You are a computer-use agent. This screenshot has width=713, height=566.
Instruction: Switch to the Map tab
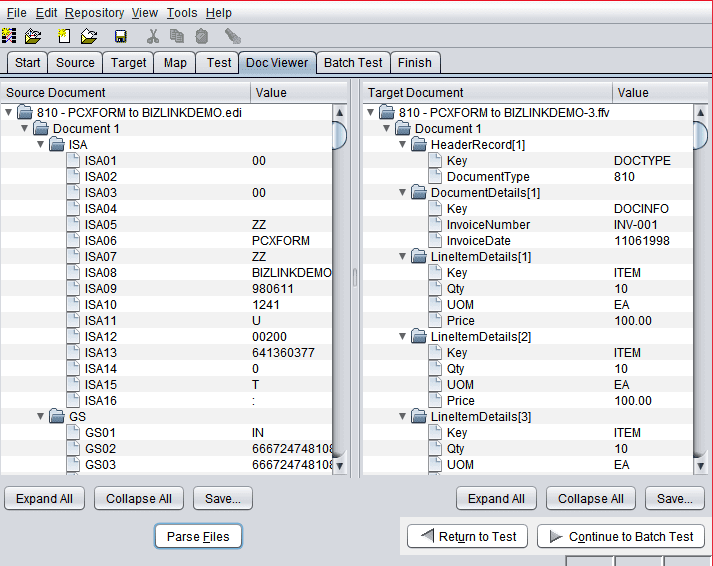[x=175, y=62]
